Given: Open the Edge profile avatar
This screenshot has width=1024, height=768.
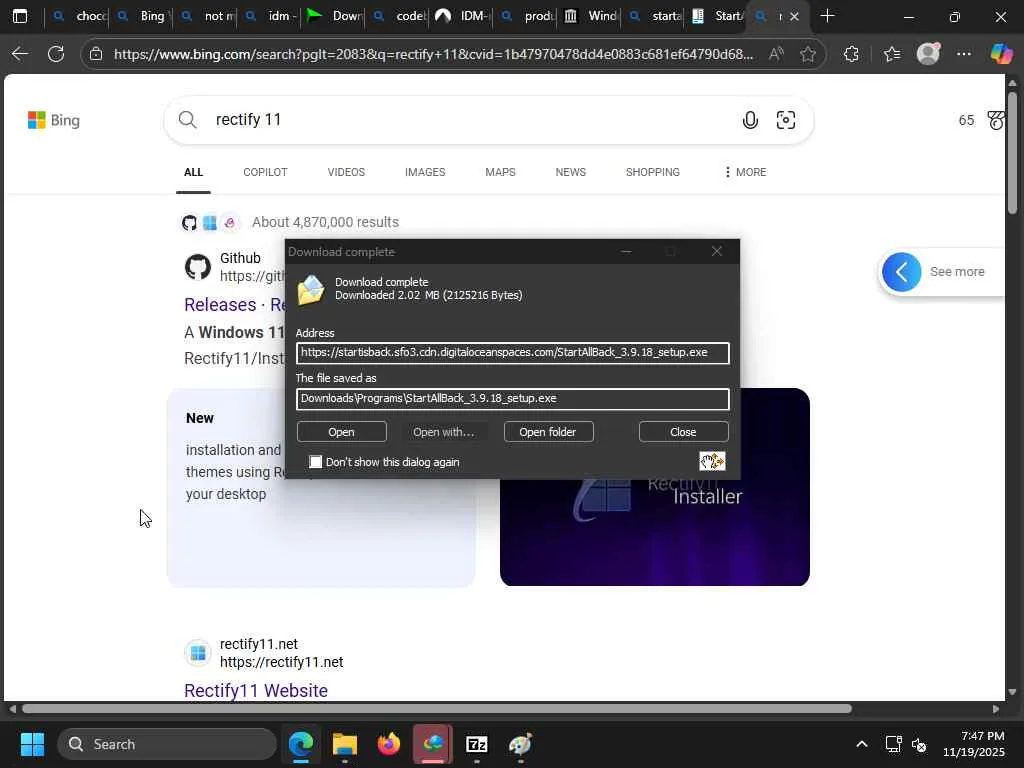Looking at the screenshot, I should coord(928,54).
